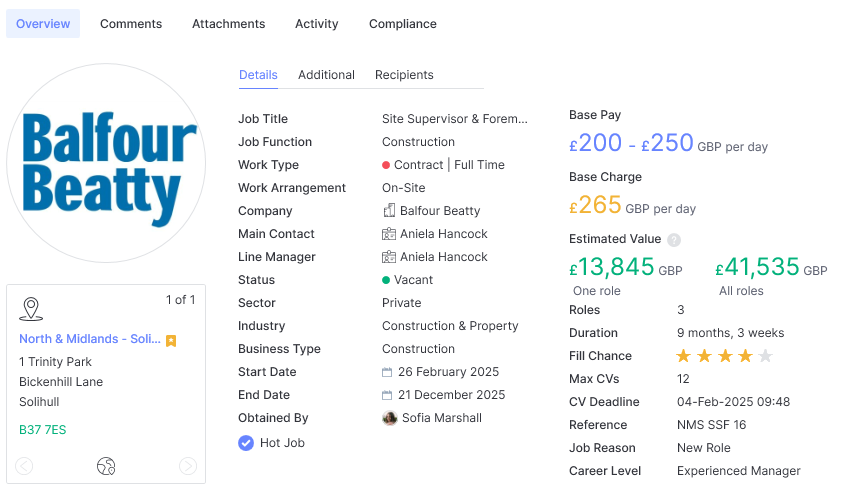Switch to the Compliance tab
The height and width of the screenshot is (490, 864).
pos(403,24)
